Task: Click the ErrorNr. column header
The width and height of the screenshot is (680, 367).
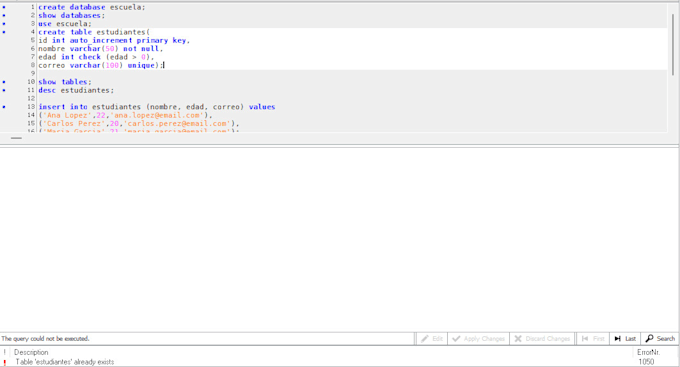Action: tap(648, 352)
